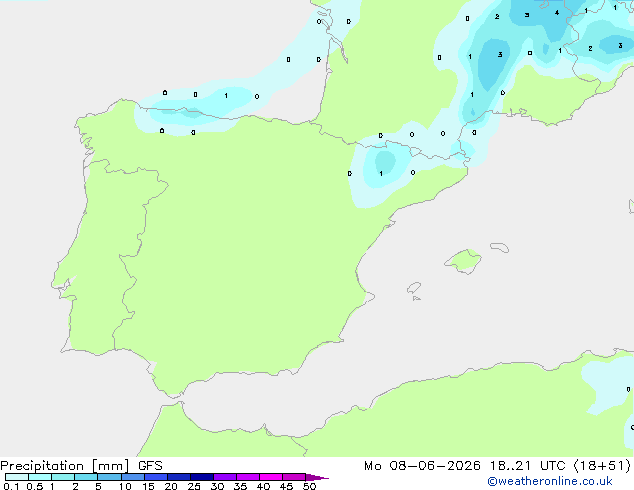Pick the purple 30–35 legend swatch
Image resolution: width=634 pixels, height=490 pixels.
[x=225, y=477]
